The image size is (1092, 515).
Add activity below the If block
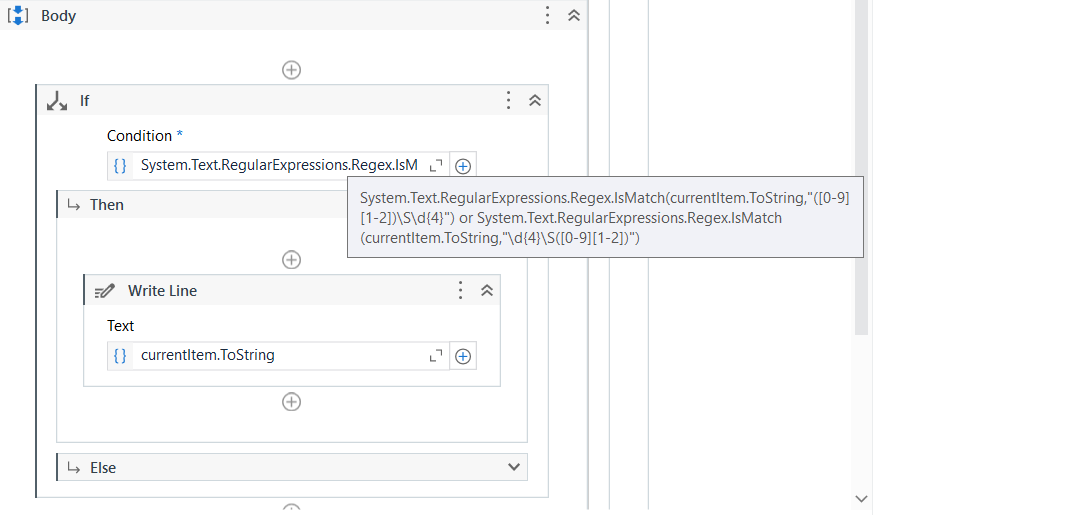(291, 509)
